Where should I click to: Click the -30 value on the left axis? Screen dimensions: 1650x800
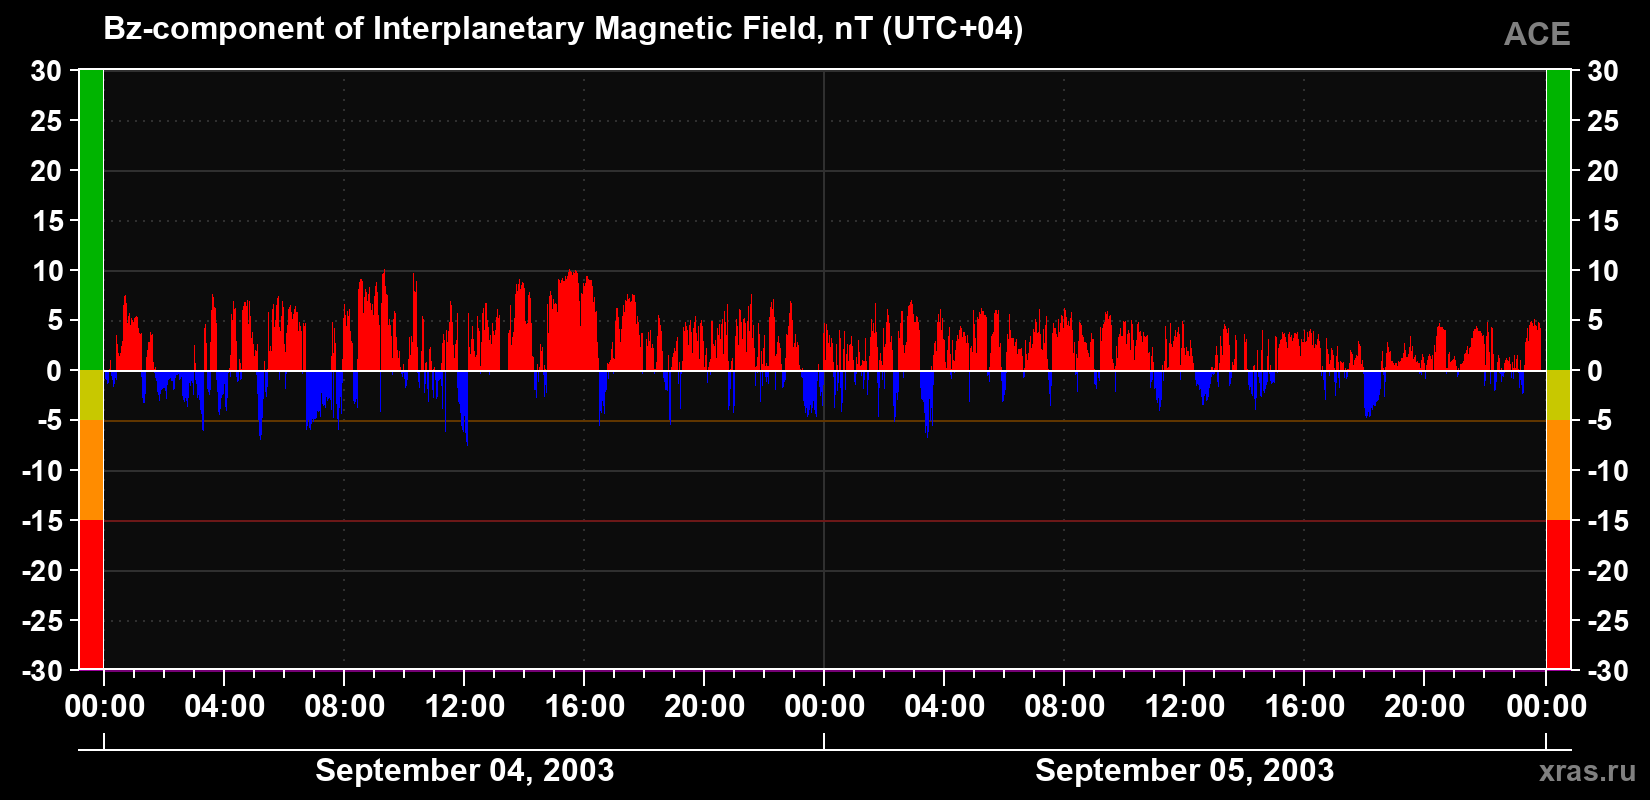click(x=42, y=671)
